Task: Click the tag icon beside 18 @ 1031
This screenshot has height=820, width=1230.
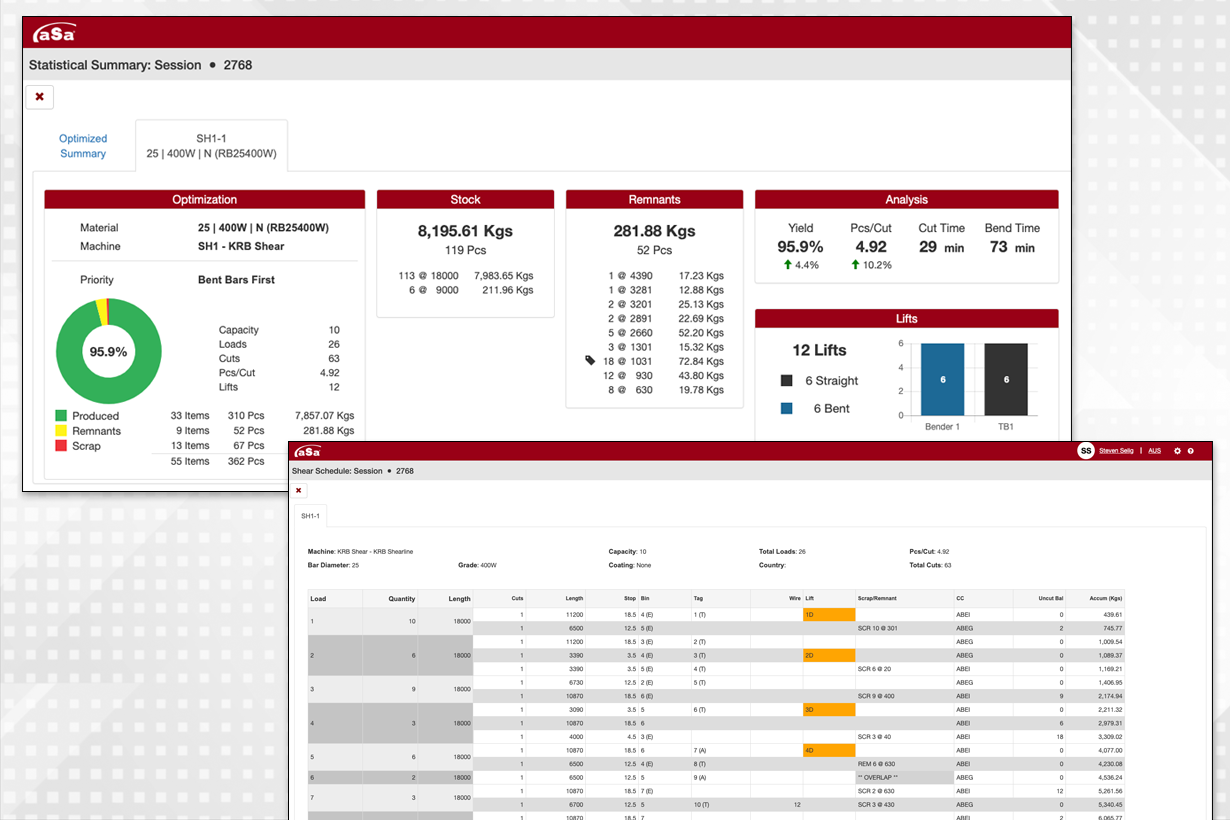Action: pyautogui.click(x=591, y=361)
